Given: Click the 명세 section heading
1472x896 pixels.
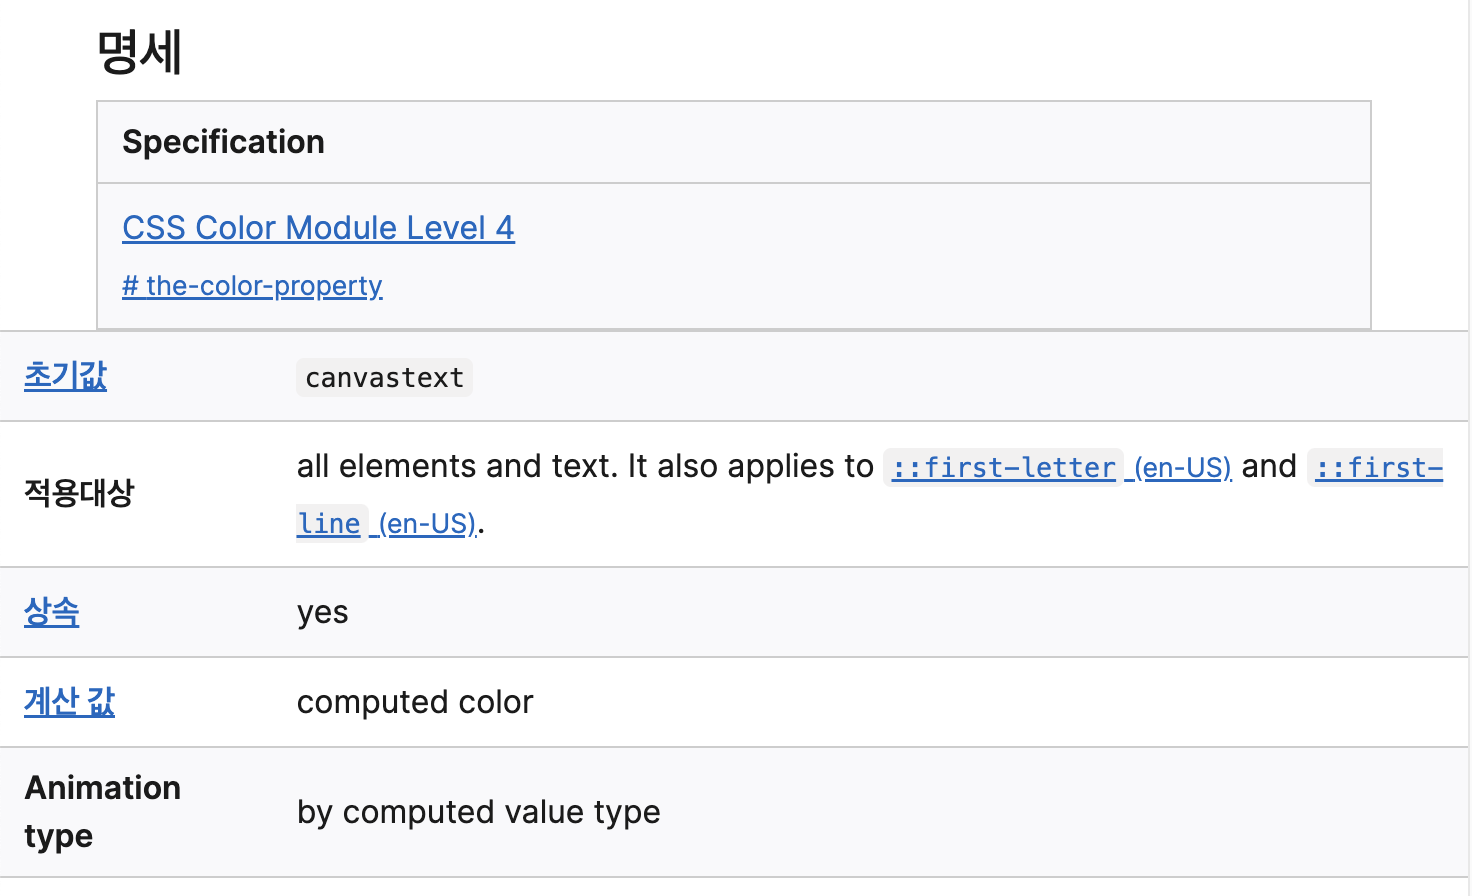Looking at the screenshot, I should coord(139,52).
